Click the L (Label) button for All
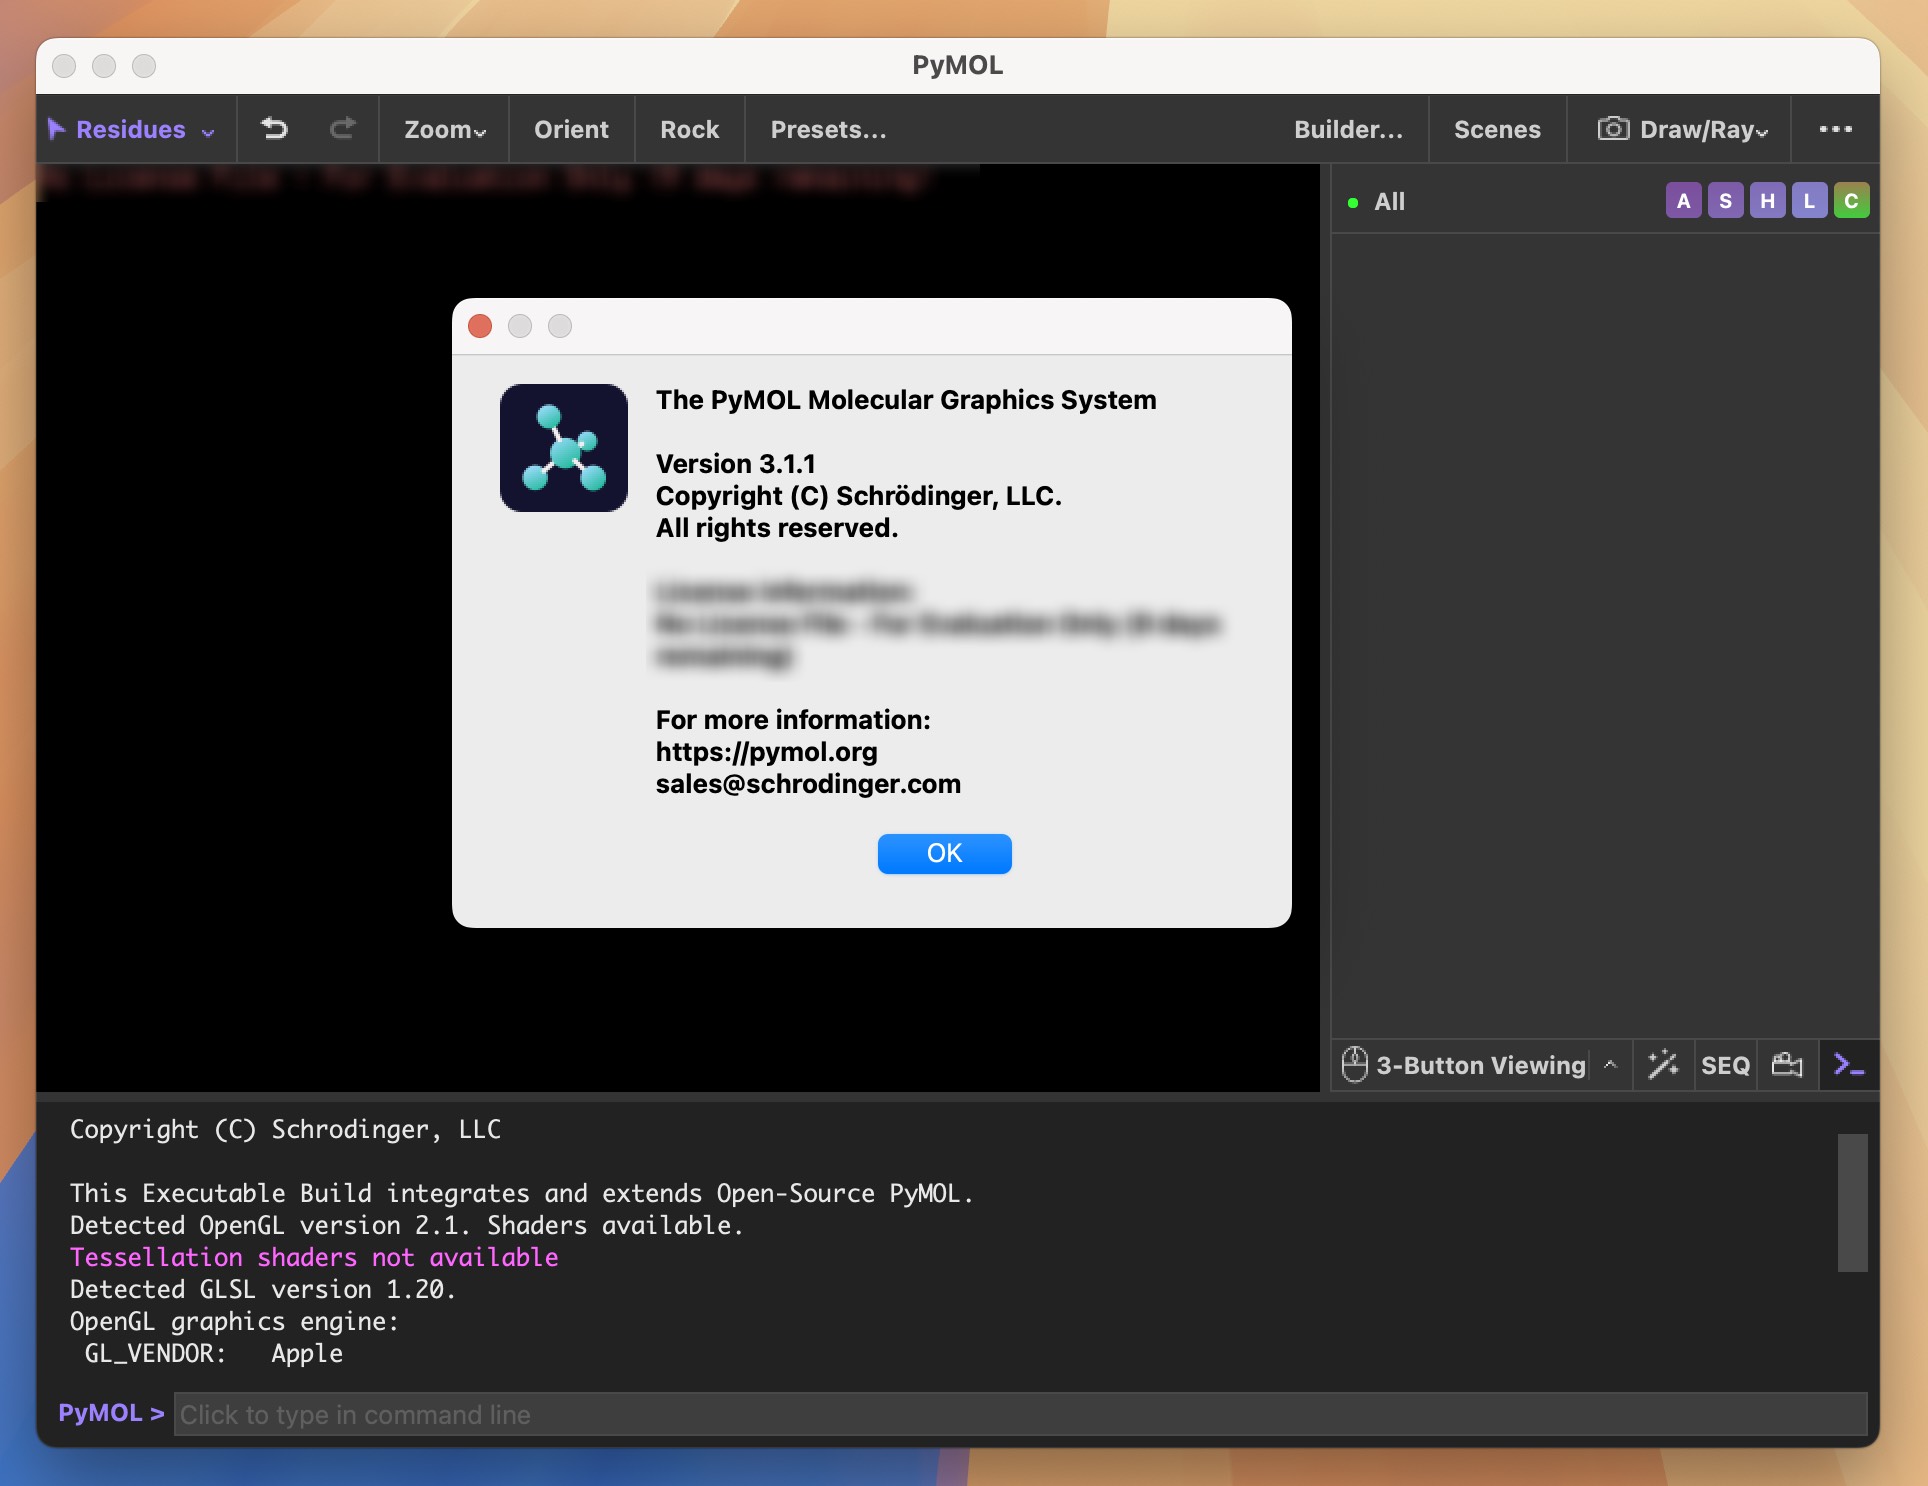This screenshot has width=1928, height=1486. [1810, 201]
